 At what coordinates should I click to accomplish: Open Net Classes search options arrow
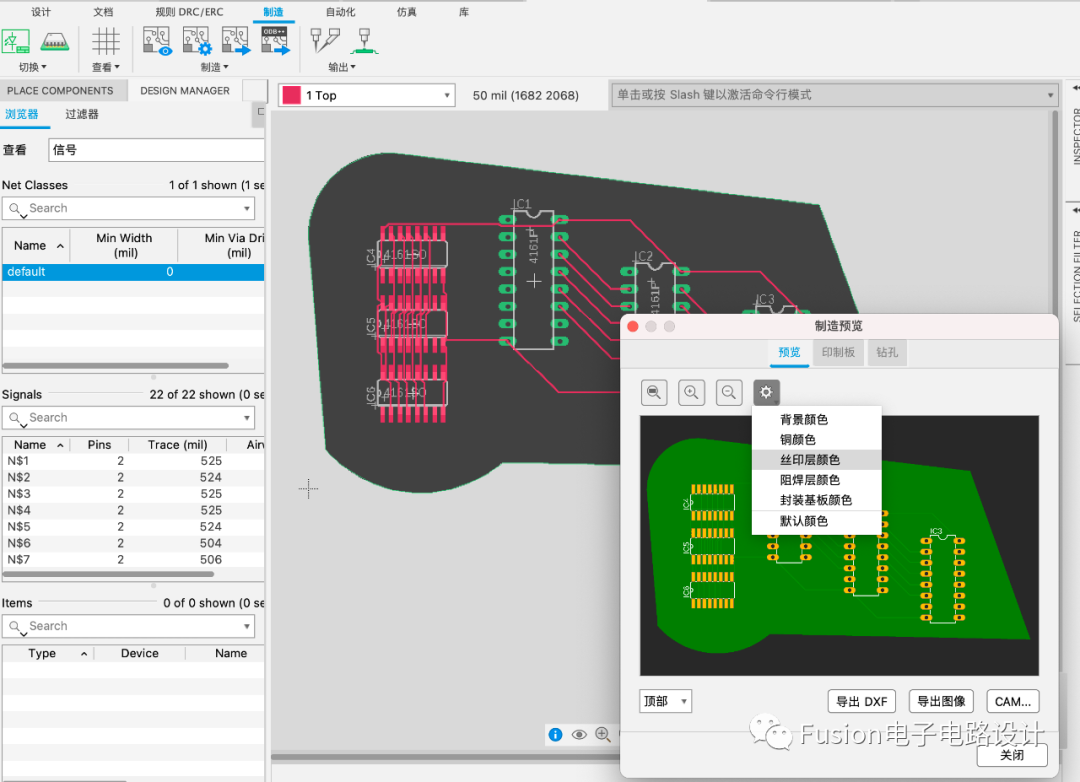coord(247,208)
